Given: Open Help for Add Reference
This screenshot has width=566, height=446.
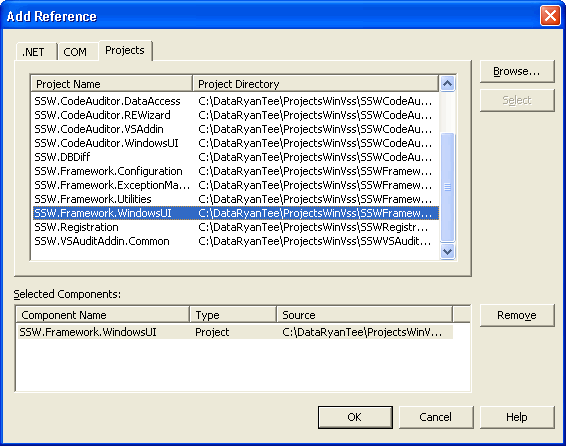Looking at the screenshot, I should pos(517,417).
